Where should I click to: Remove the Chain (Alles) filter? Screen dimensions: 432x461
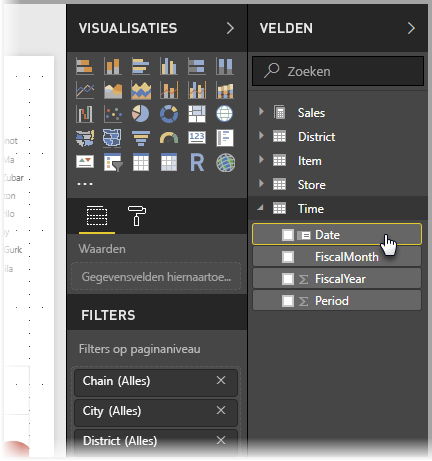coord(221,380)
